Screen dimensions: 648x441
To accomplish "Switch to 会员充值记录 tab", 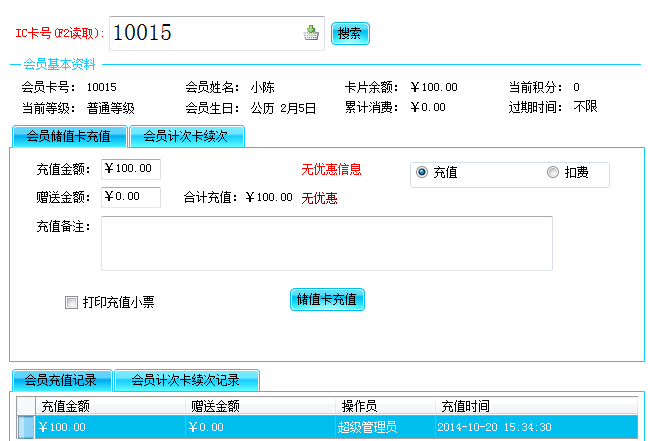I will 61,380.
